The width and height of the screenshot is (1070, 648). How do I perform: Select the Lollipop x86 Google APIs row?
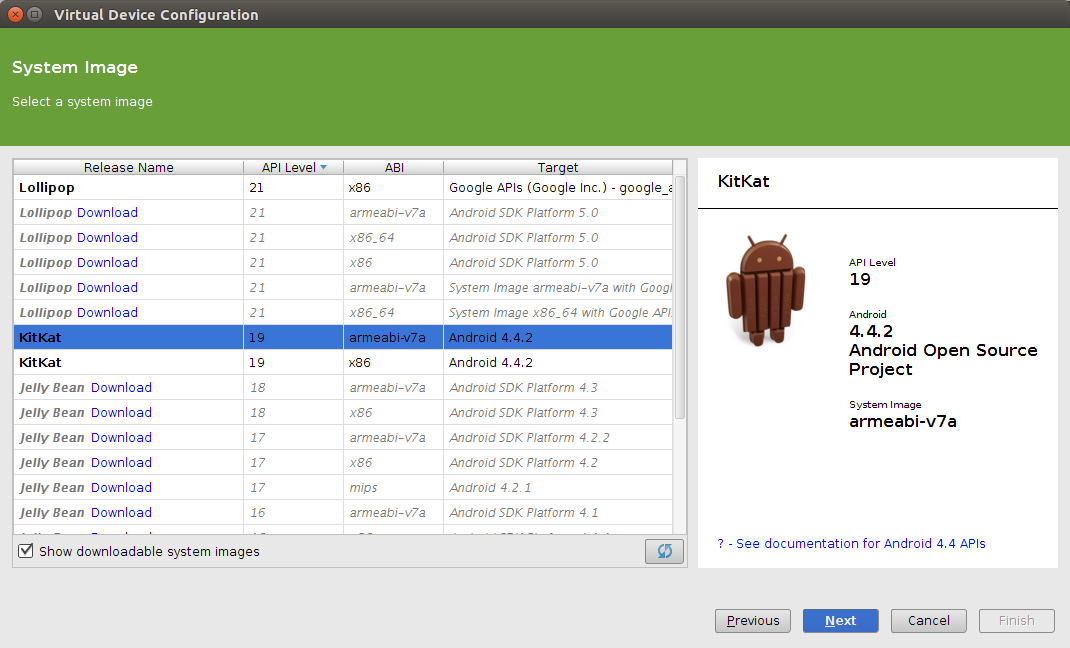point(343,188)
